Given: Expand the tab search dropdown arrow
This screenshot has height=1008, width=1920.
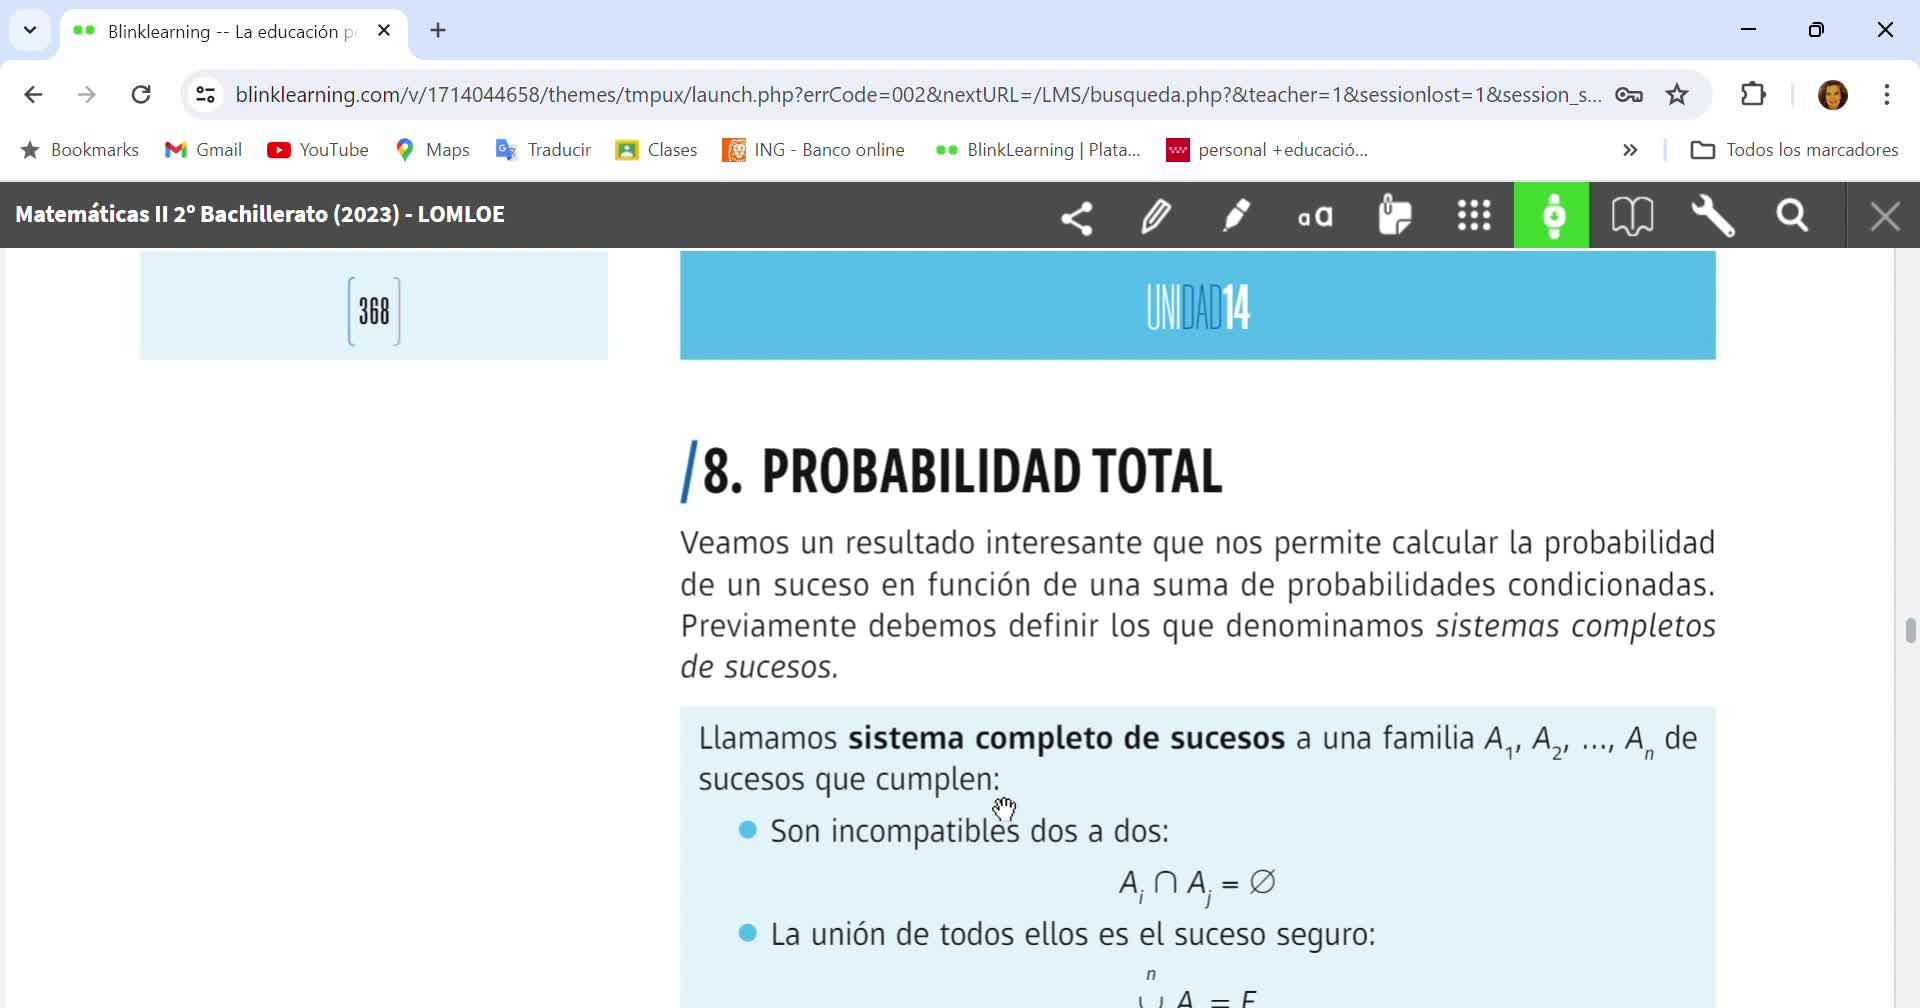Looking at the screenshot, I should [x=30, y=30].
